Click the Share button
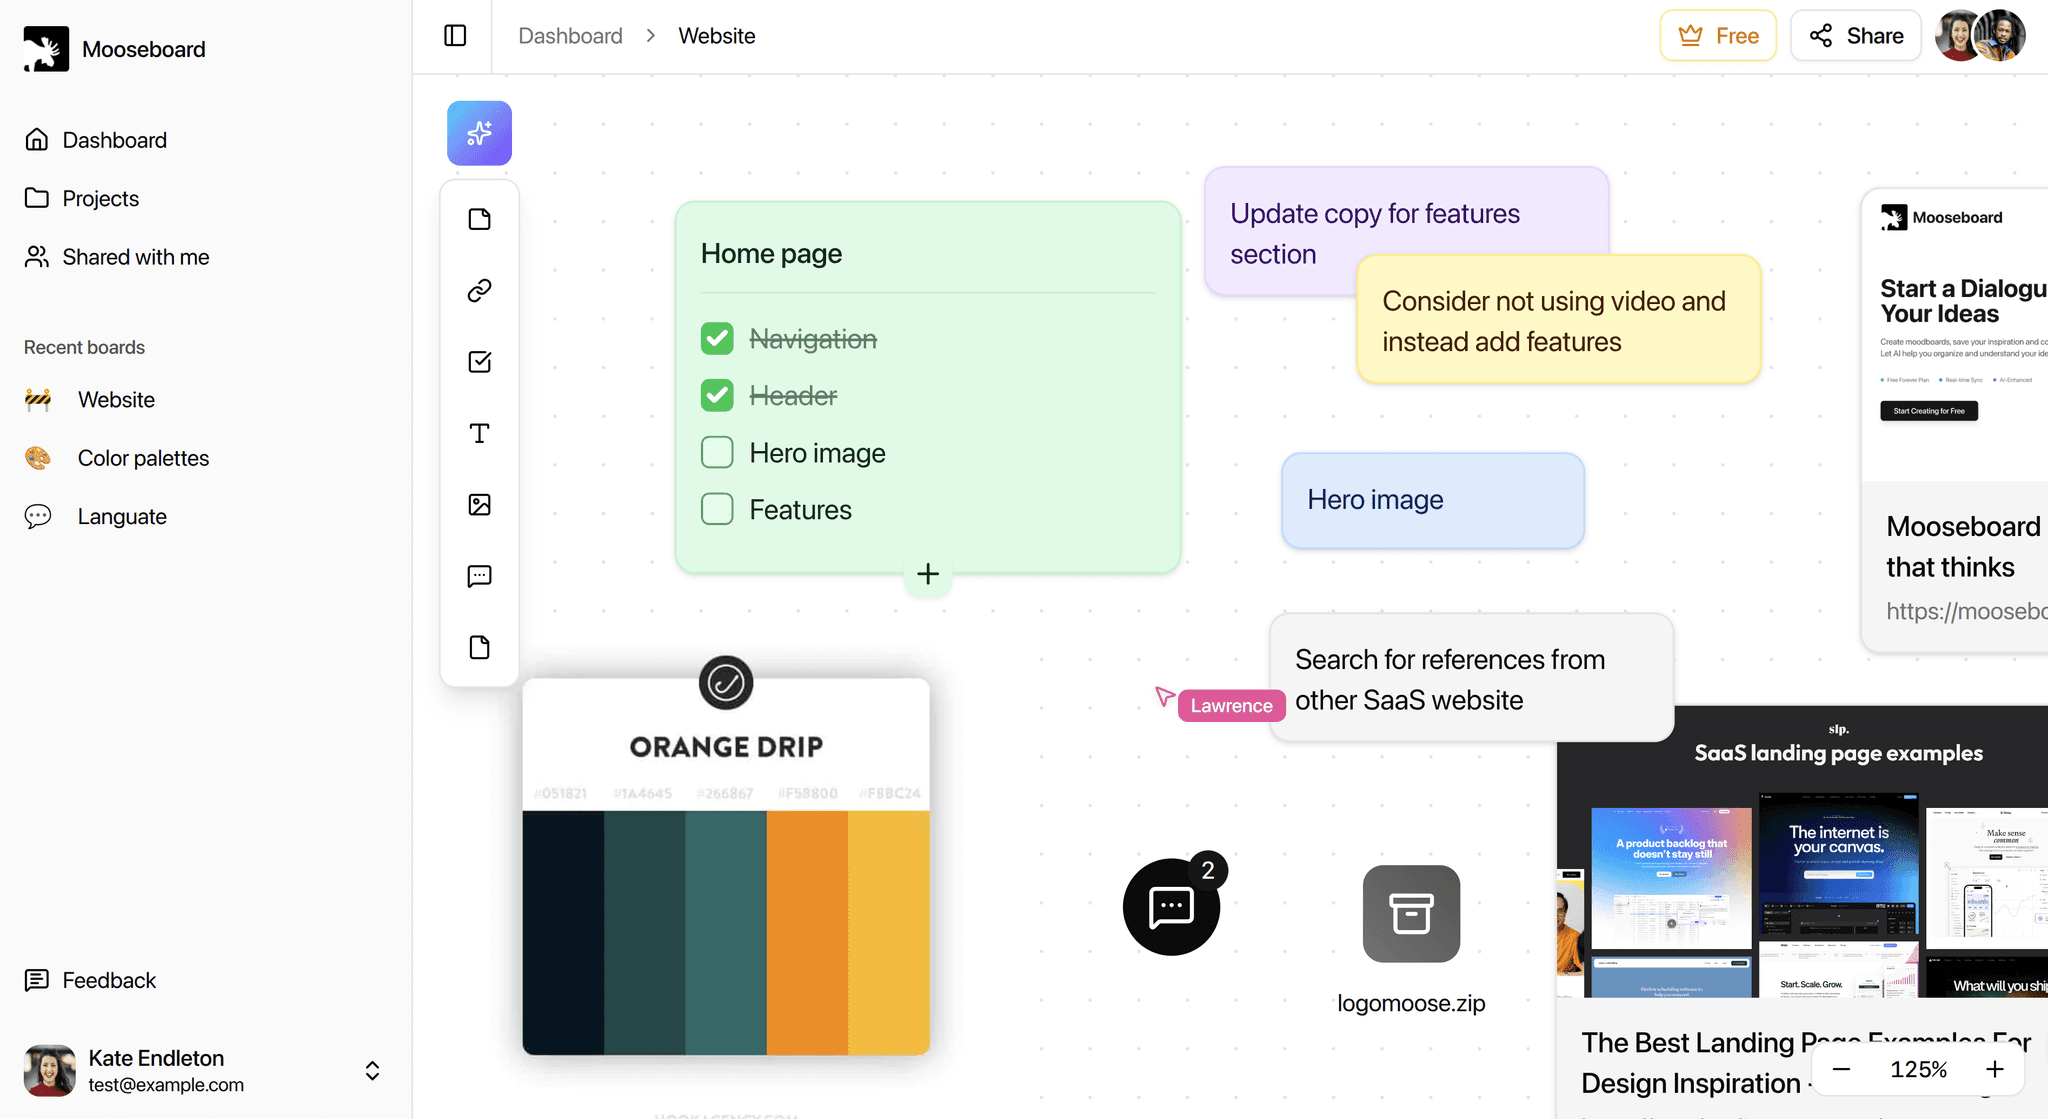The height and width of the screenshot is (1119, 2048). click(1855, 35)
